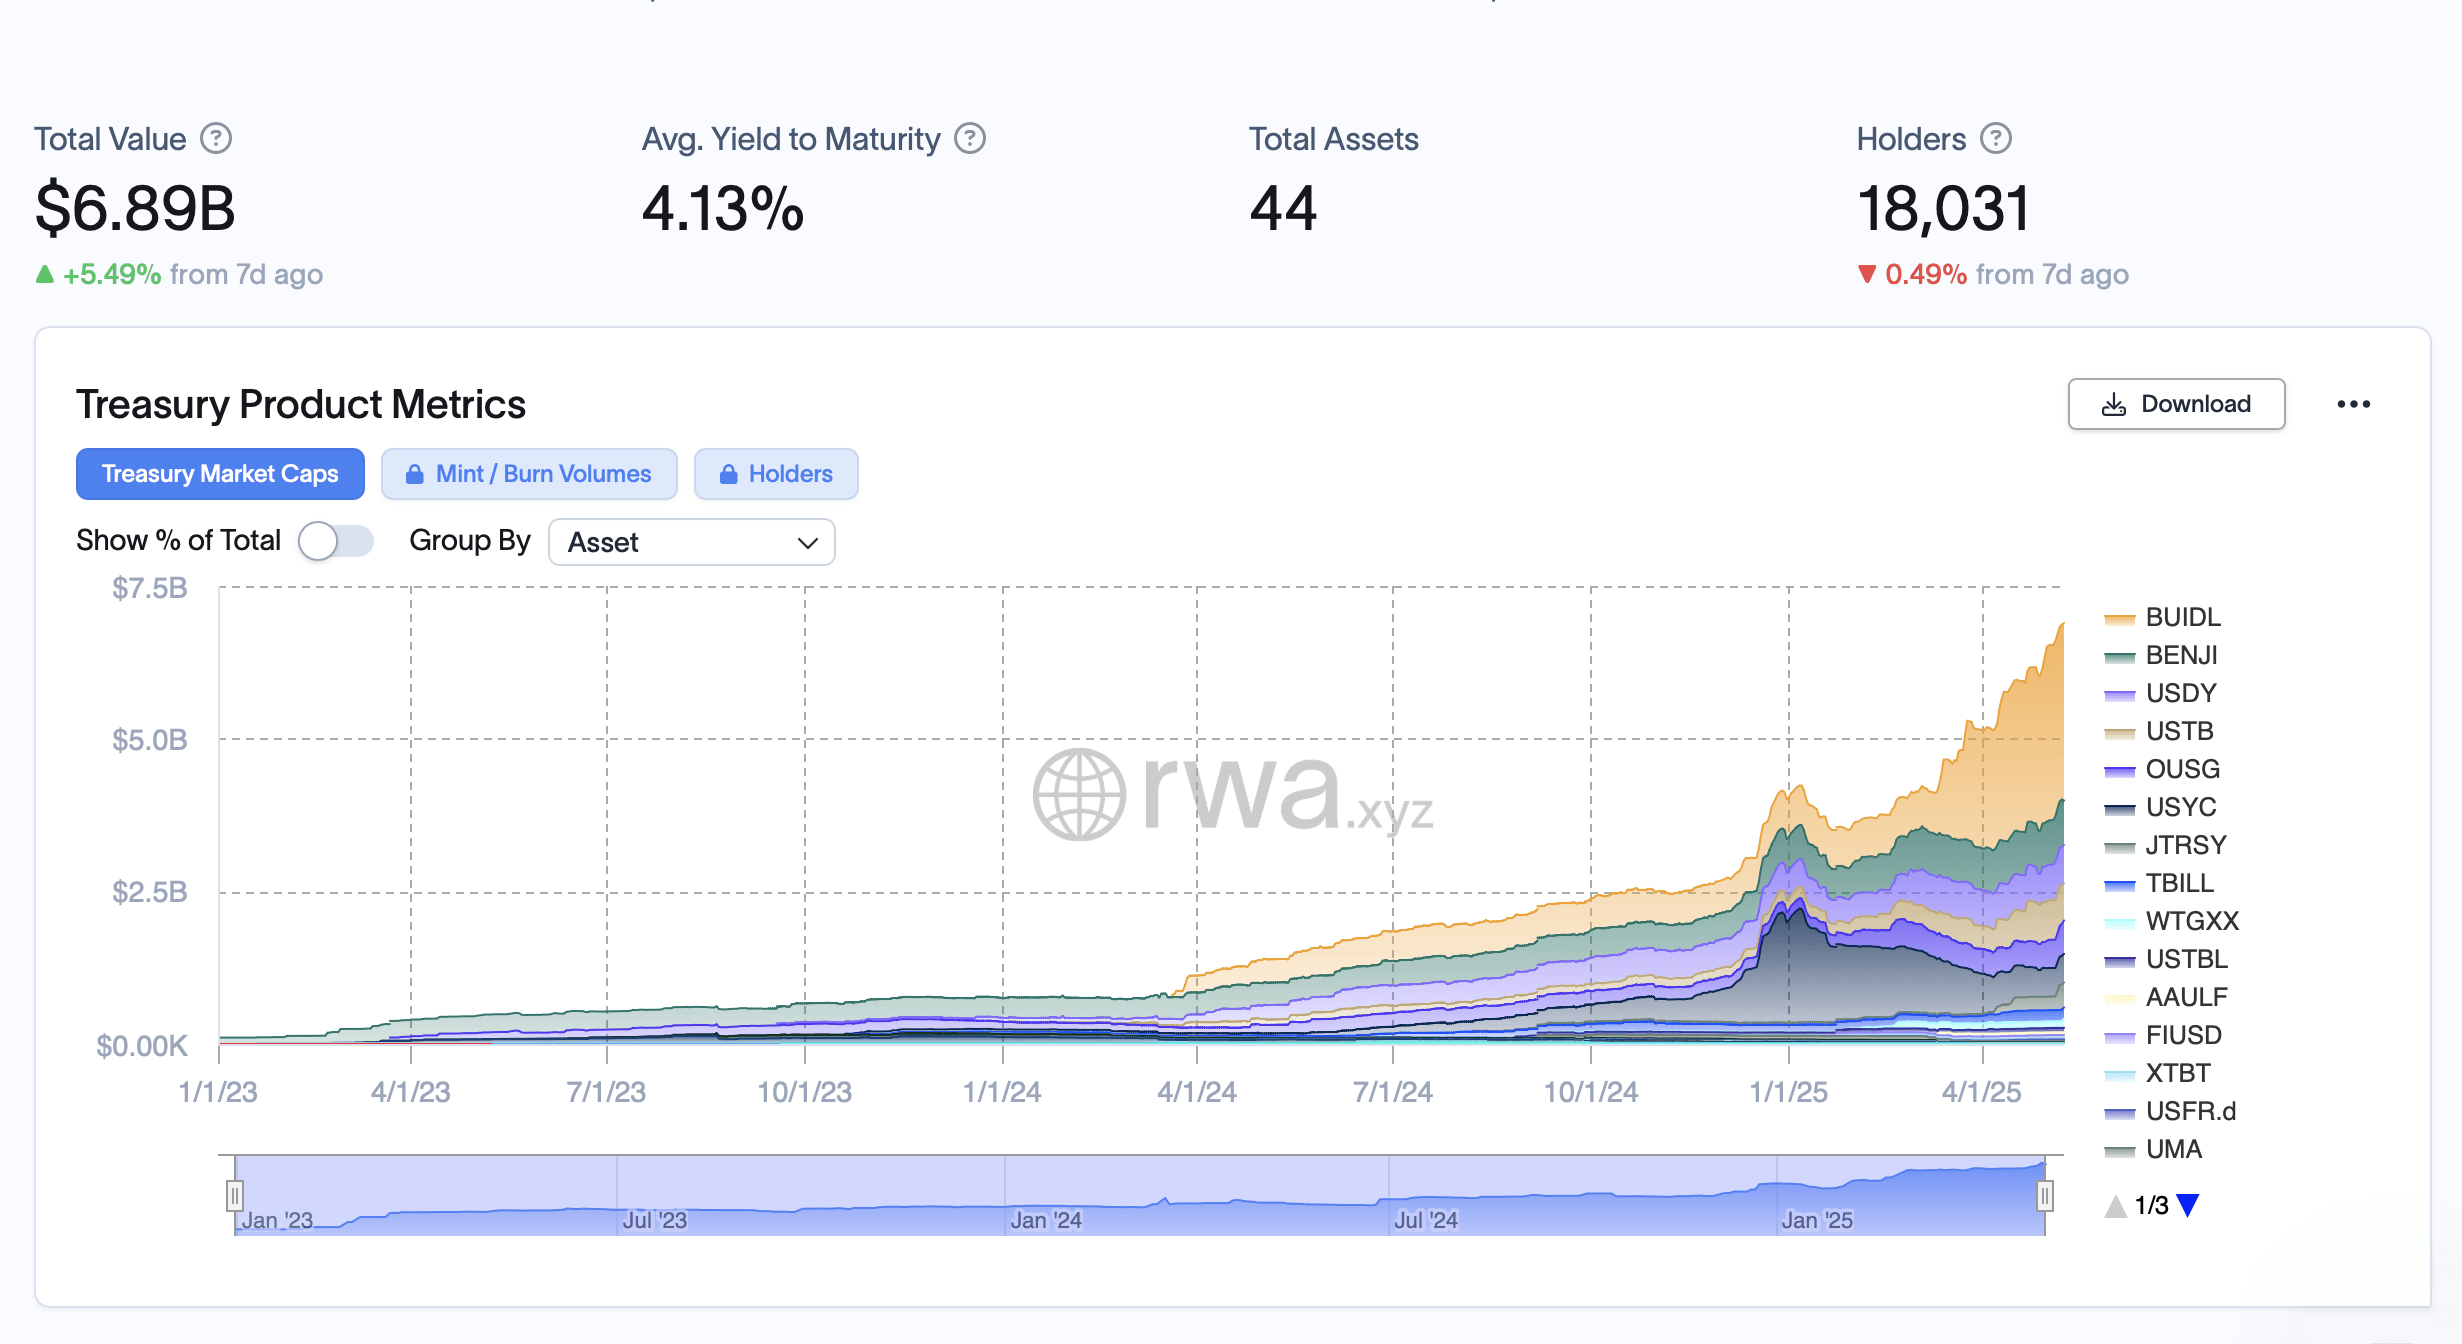Toggle the USYC series in legend

[x=2180, y=807]
